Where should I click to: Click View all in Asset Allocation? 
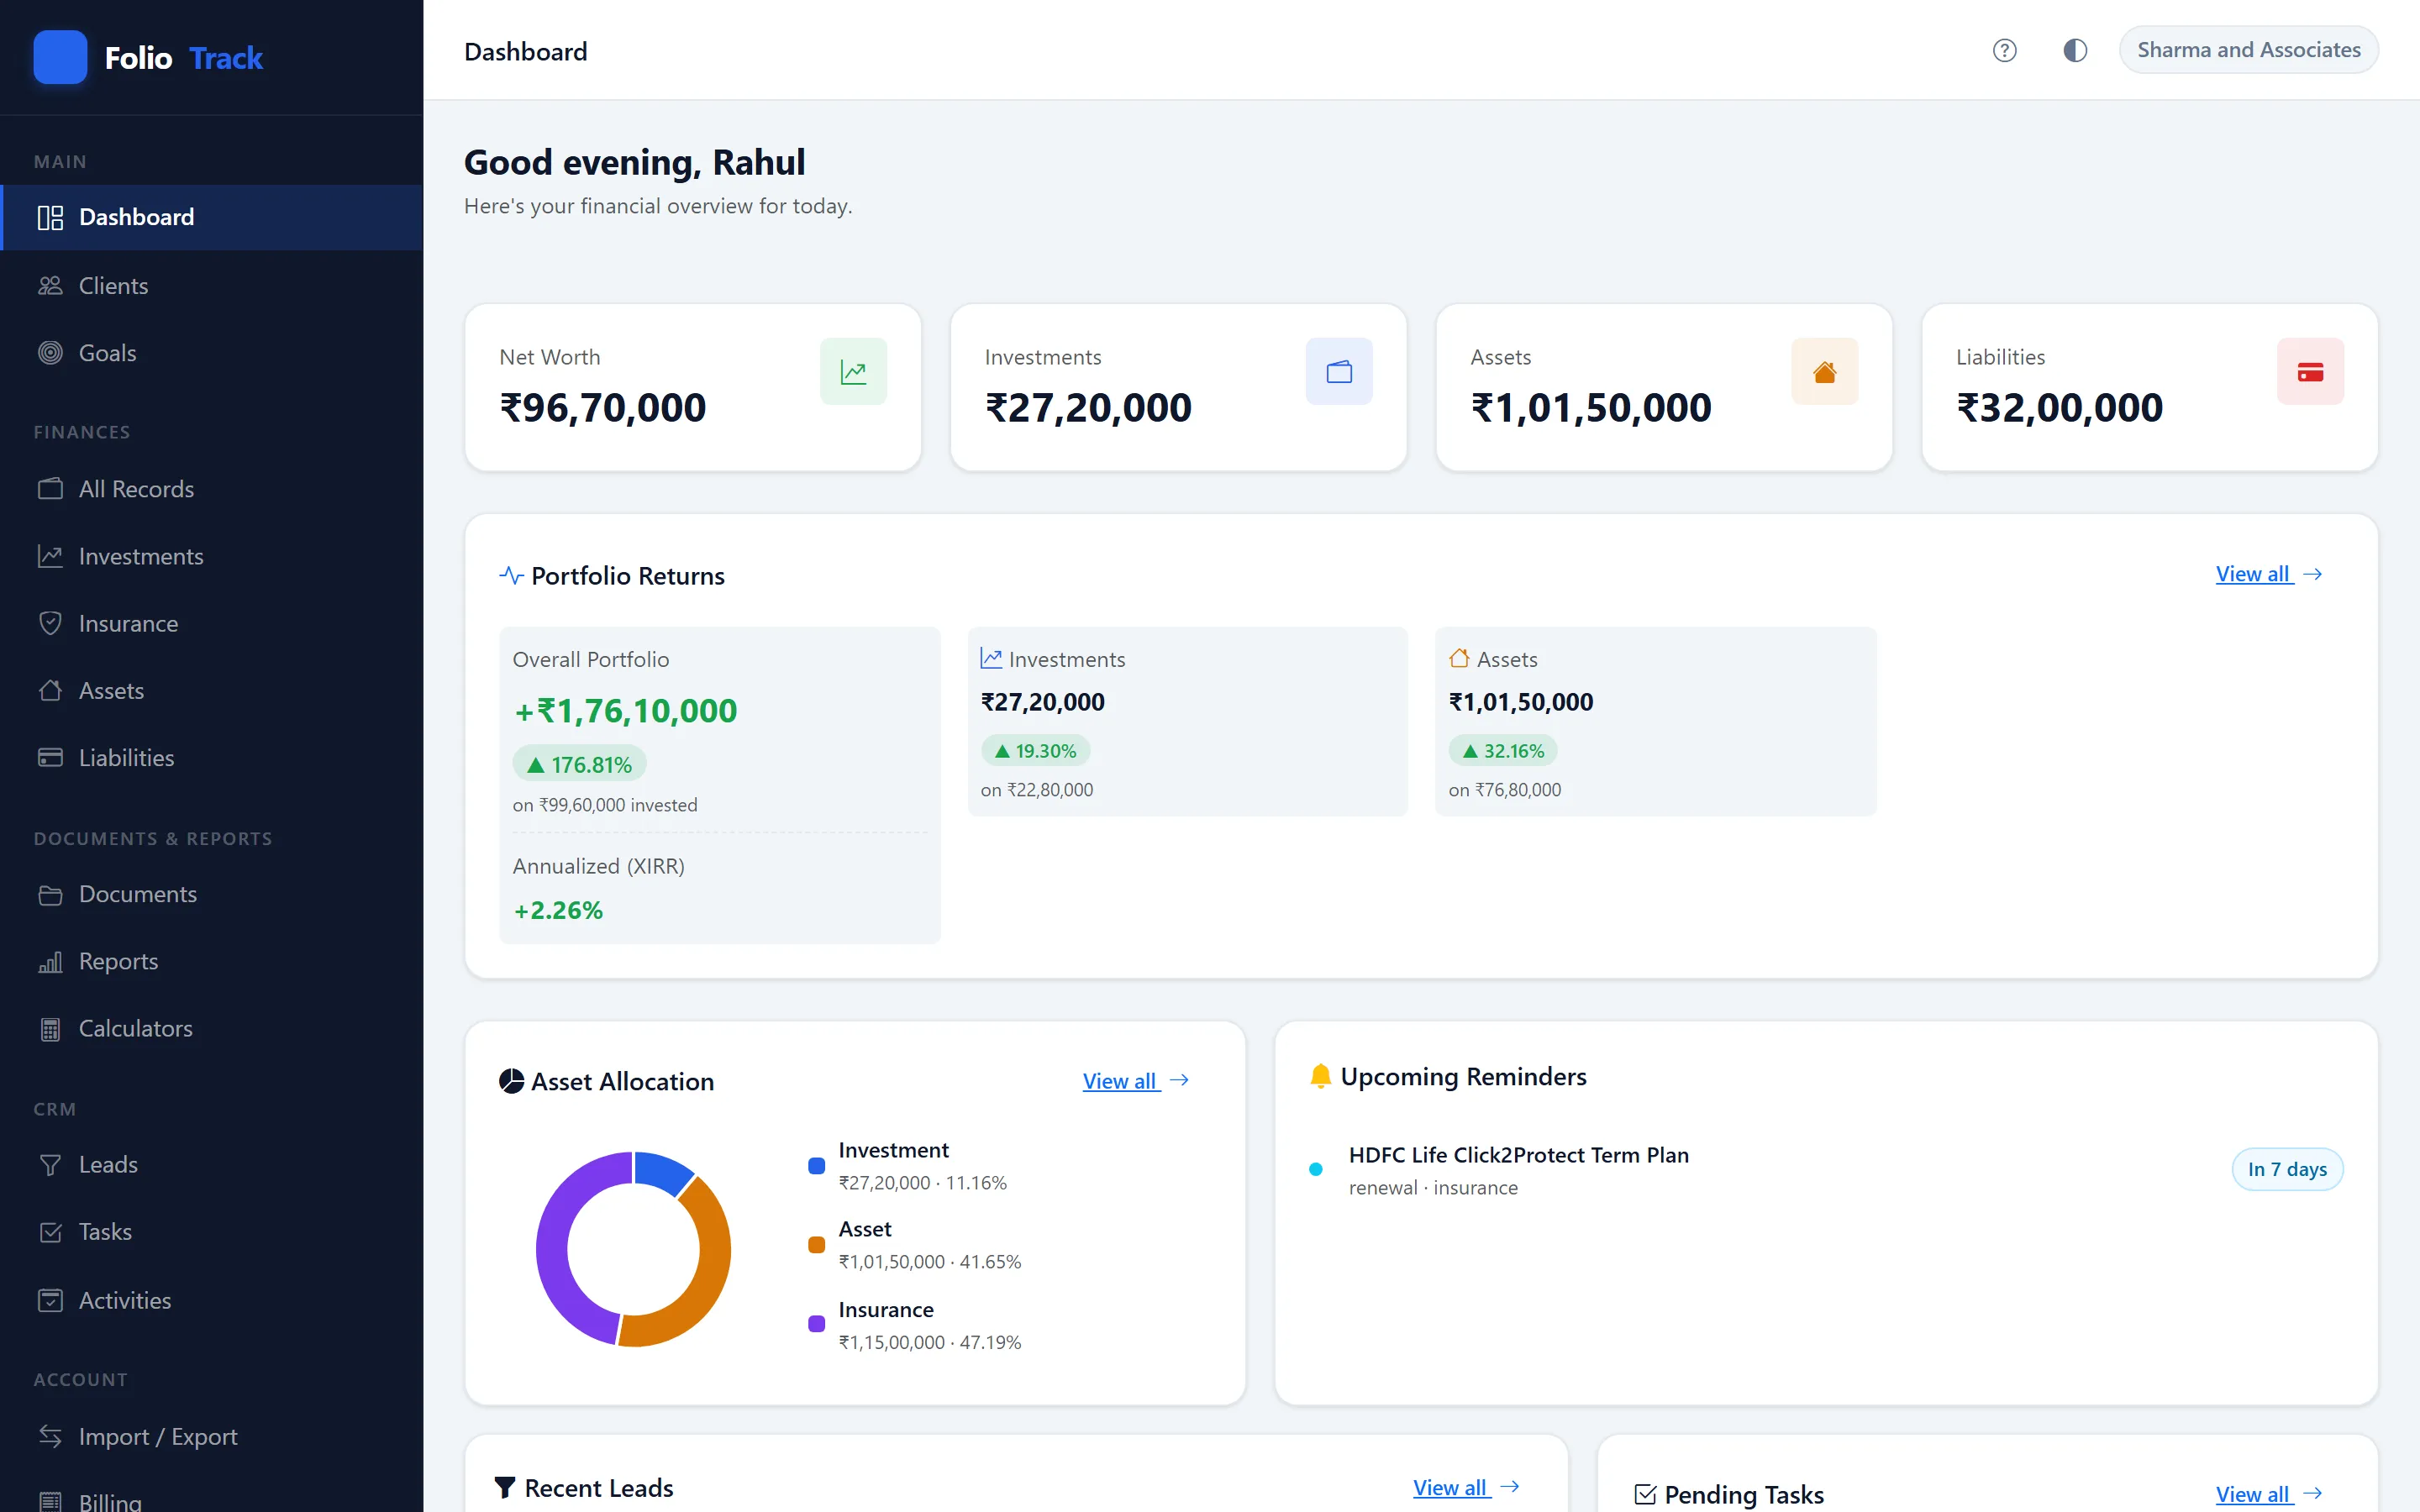click(1136, 1081)
